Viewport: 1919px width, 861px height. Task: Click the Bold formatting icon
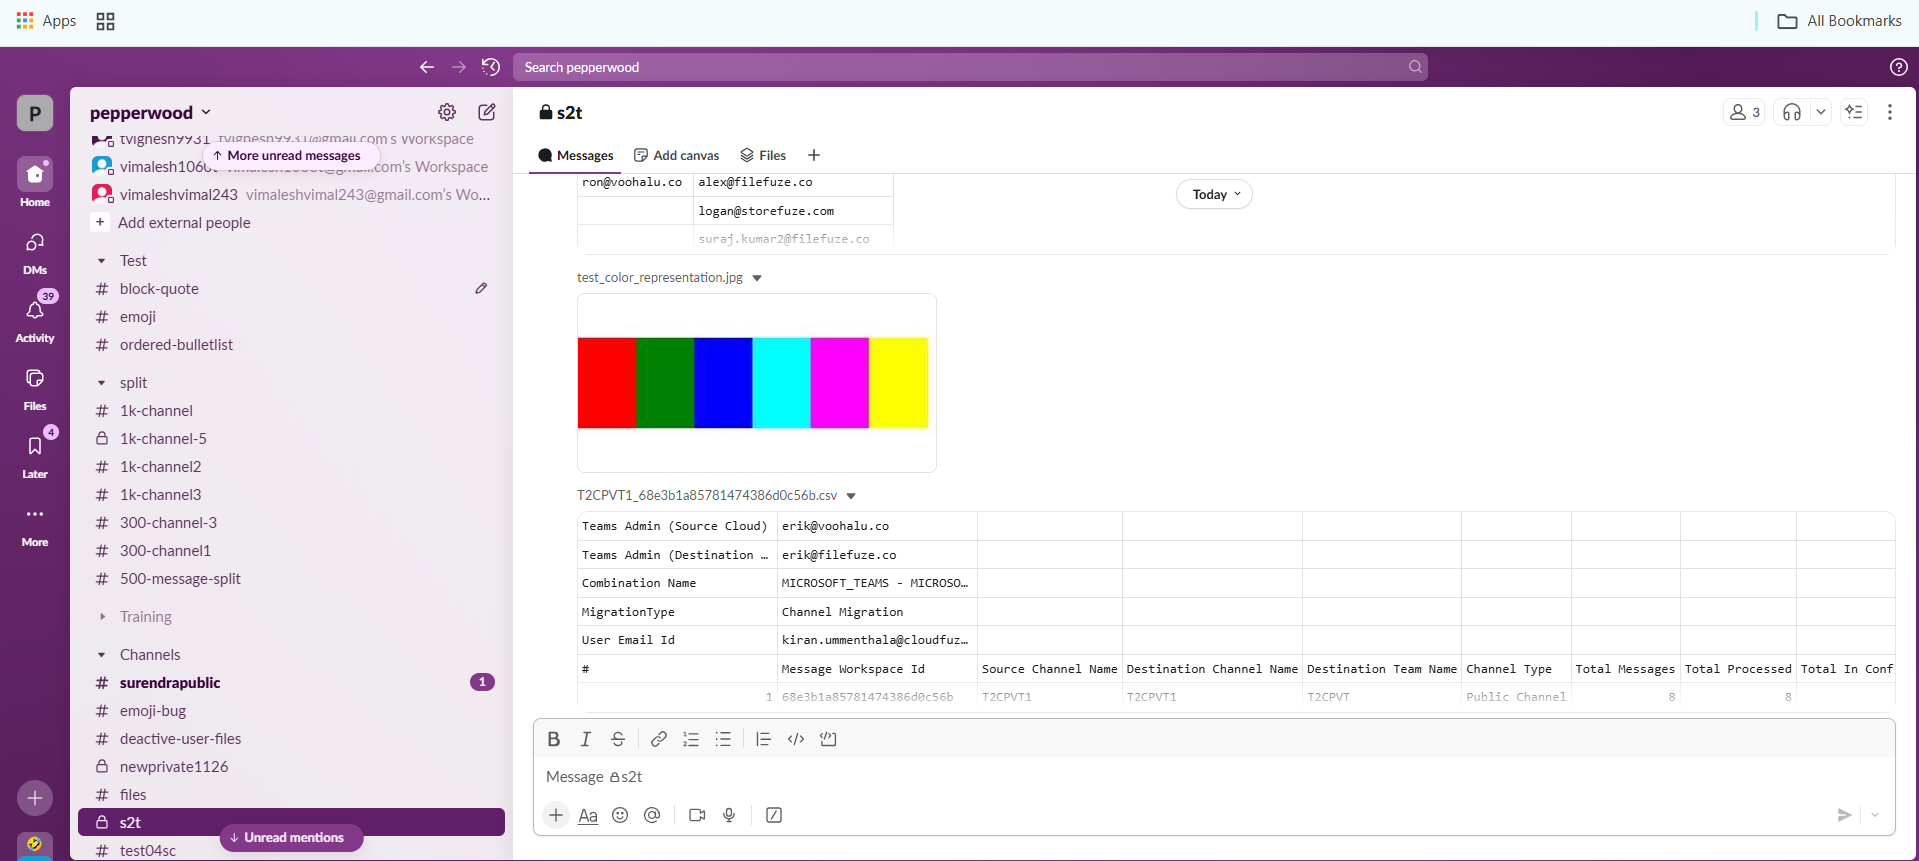click(x=553, y=739)
